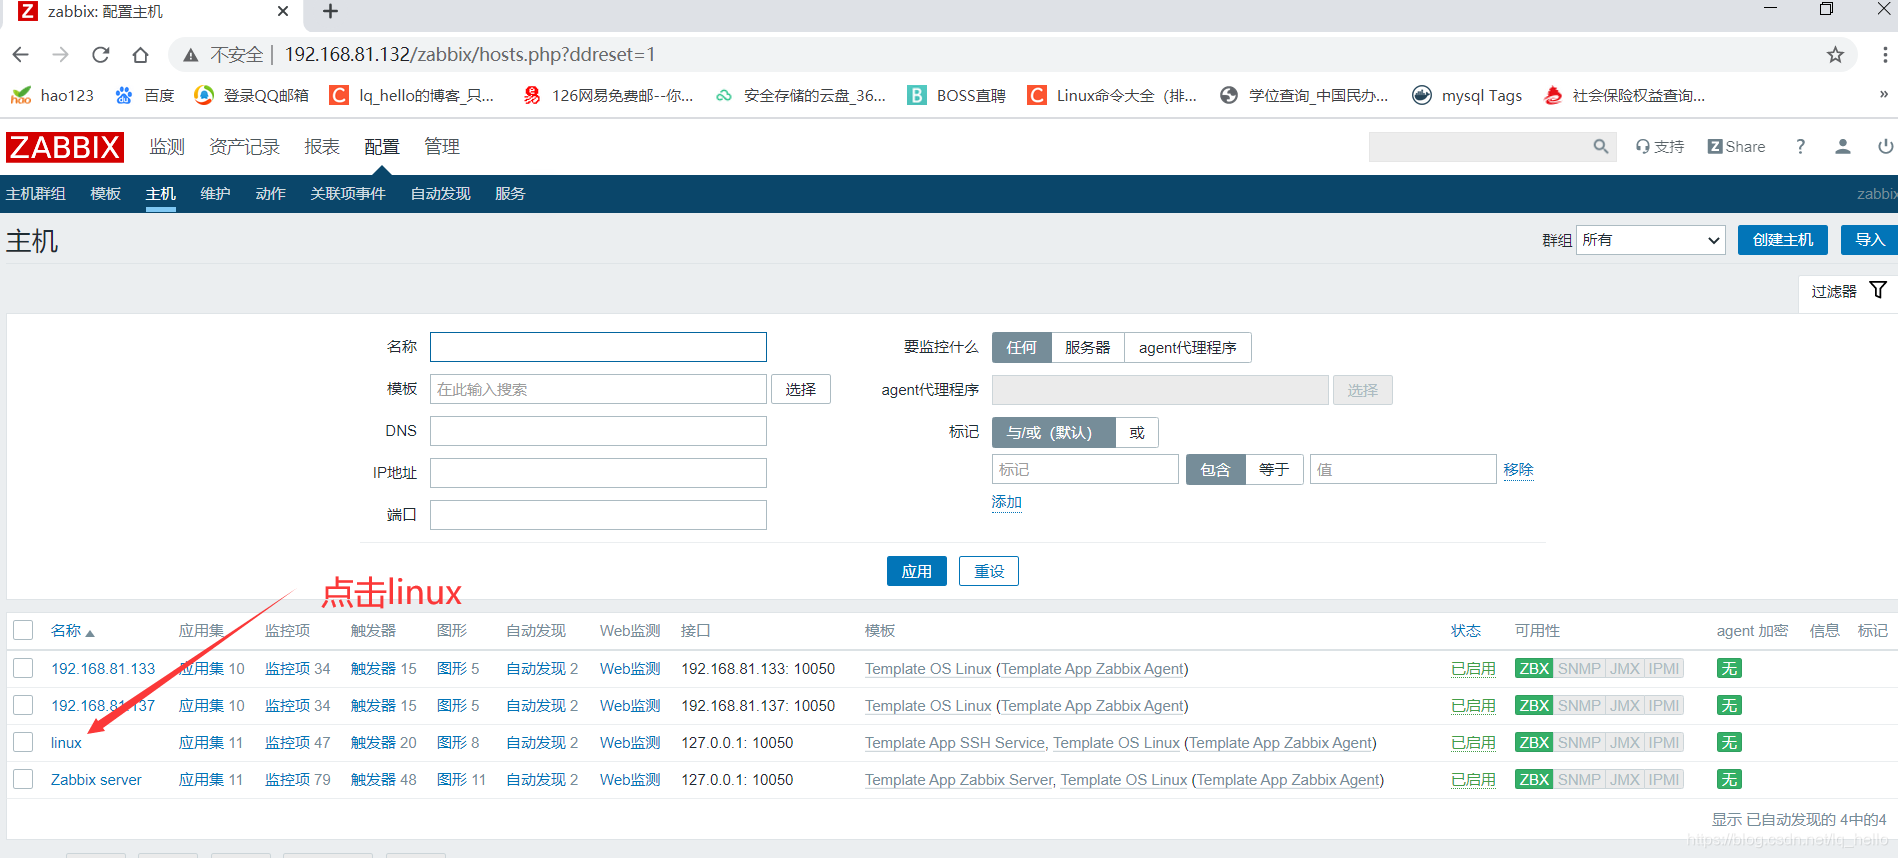Check the 192.168.81.137 host row checkbox
The width and height of the screenshot is (1898, 858).
(23, 705)
